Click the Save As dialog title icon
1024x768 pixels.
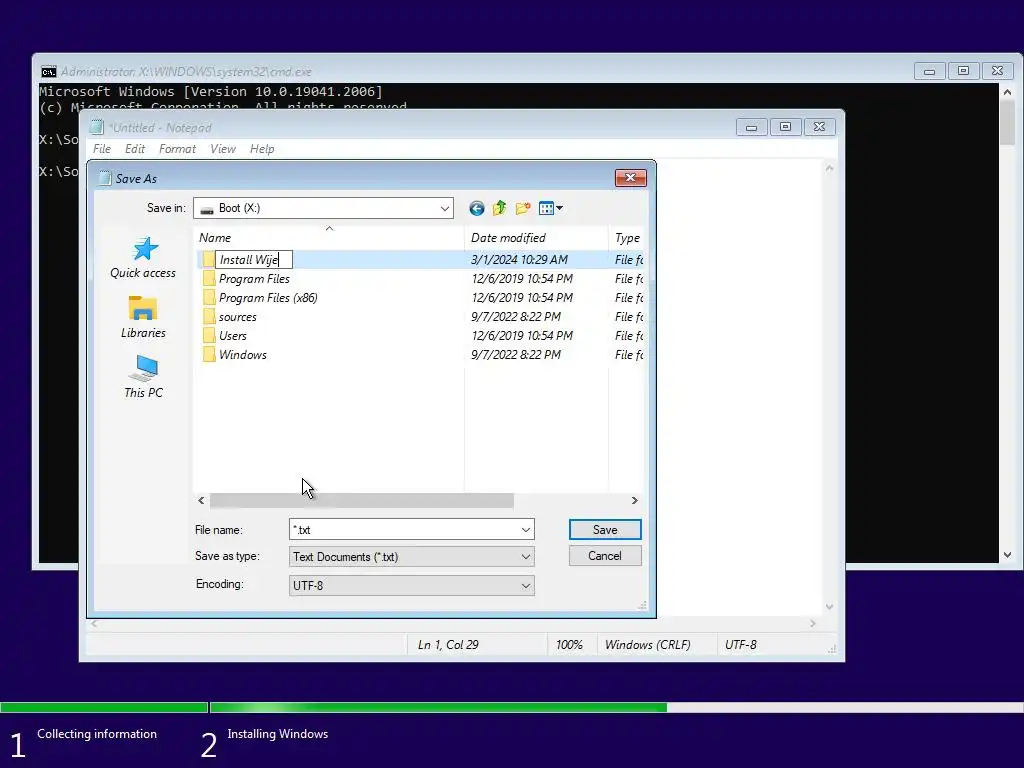(104, 178)
